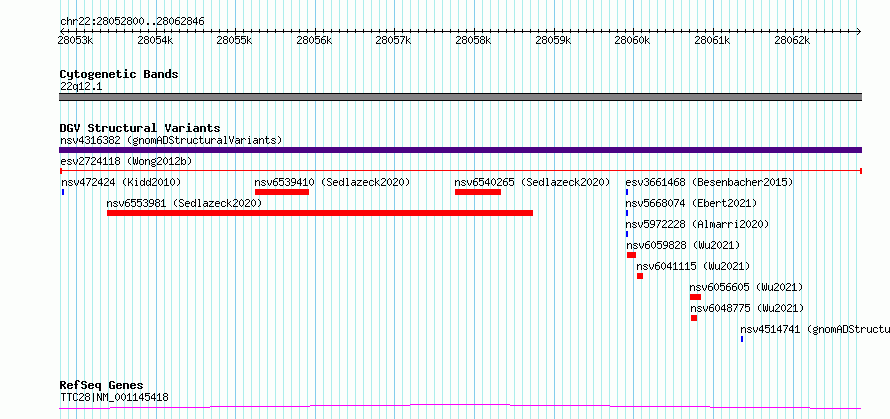This screenshot has width=890, height=419.
Task: Open nsv5972228 (Almarri2020) label
Action: click(x=697, y=224)
